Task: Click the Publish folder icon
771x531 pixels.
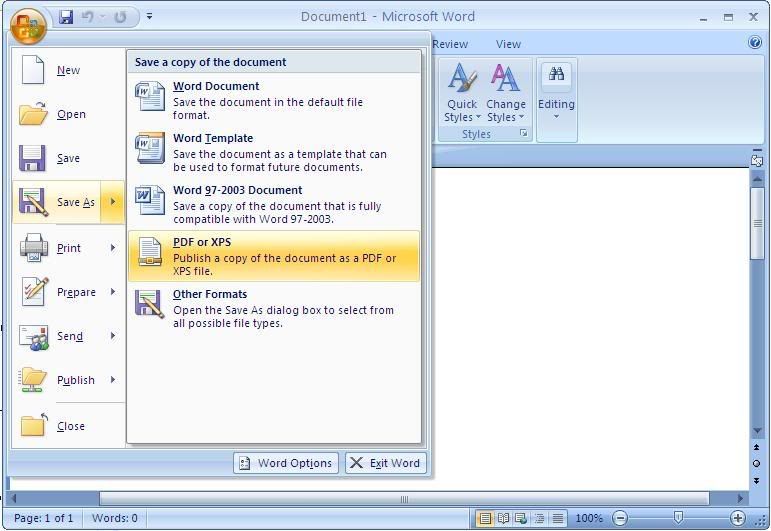Action: click(x=33, y=379)
